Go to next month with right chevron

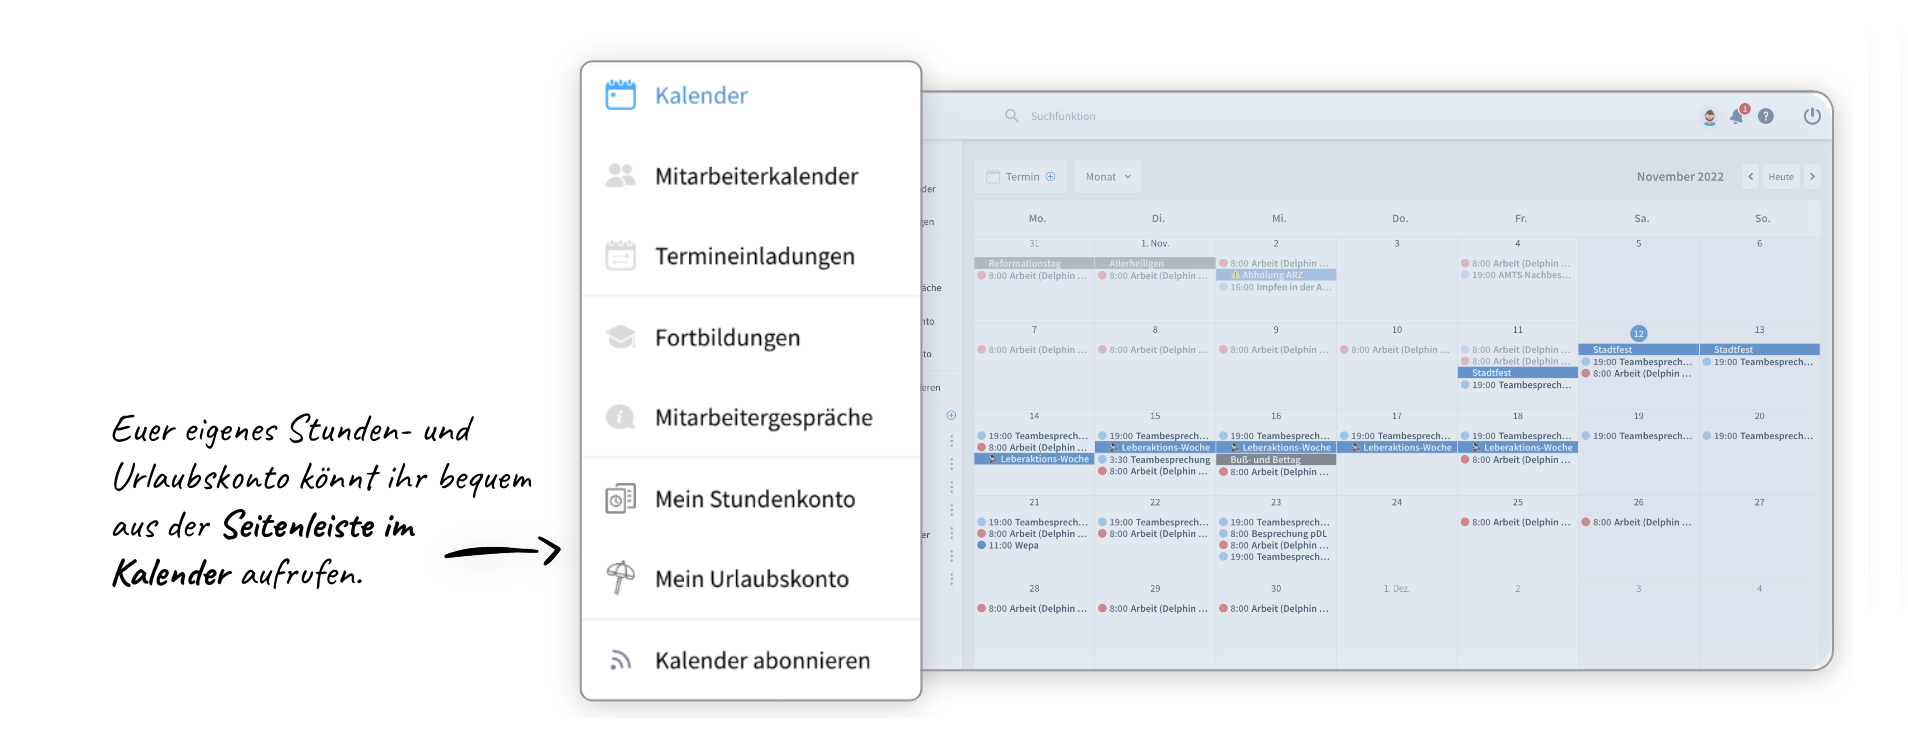click(1812, 177)
